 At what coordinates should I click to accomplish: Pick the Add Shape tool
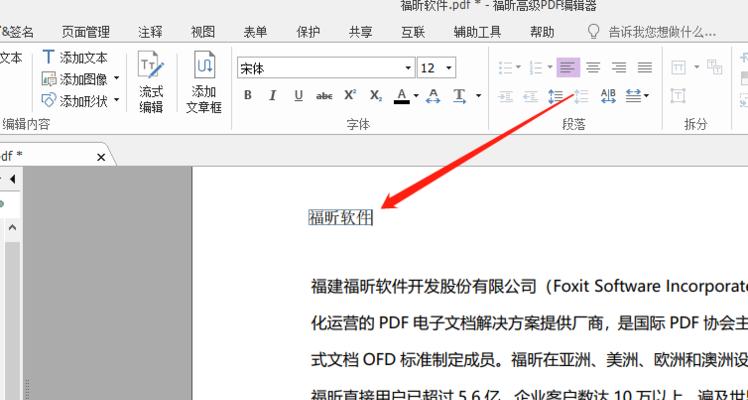tap(75, 100)
